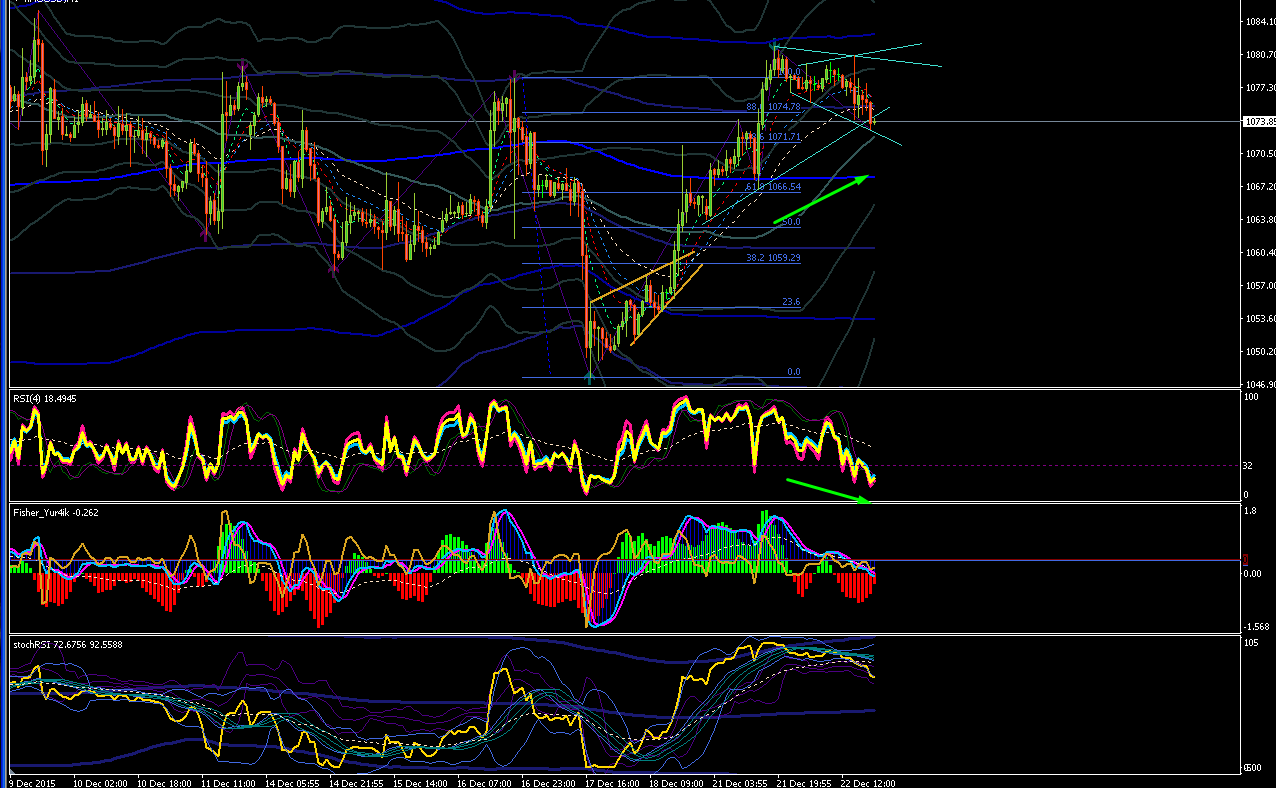Click the current price tag 1073.85
The width and height of the screenshot is (1276, 788).
pos(1258,122)
